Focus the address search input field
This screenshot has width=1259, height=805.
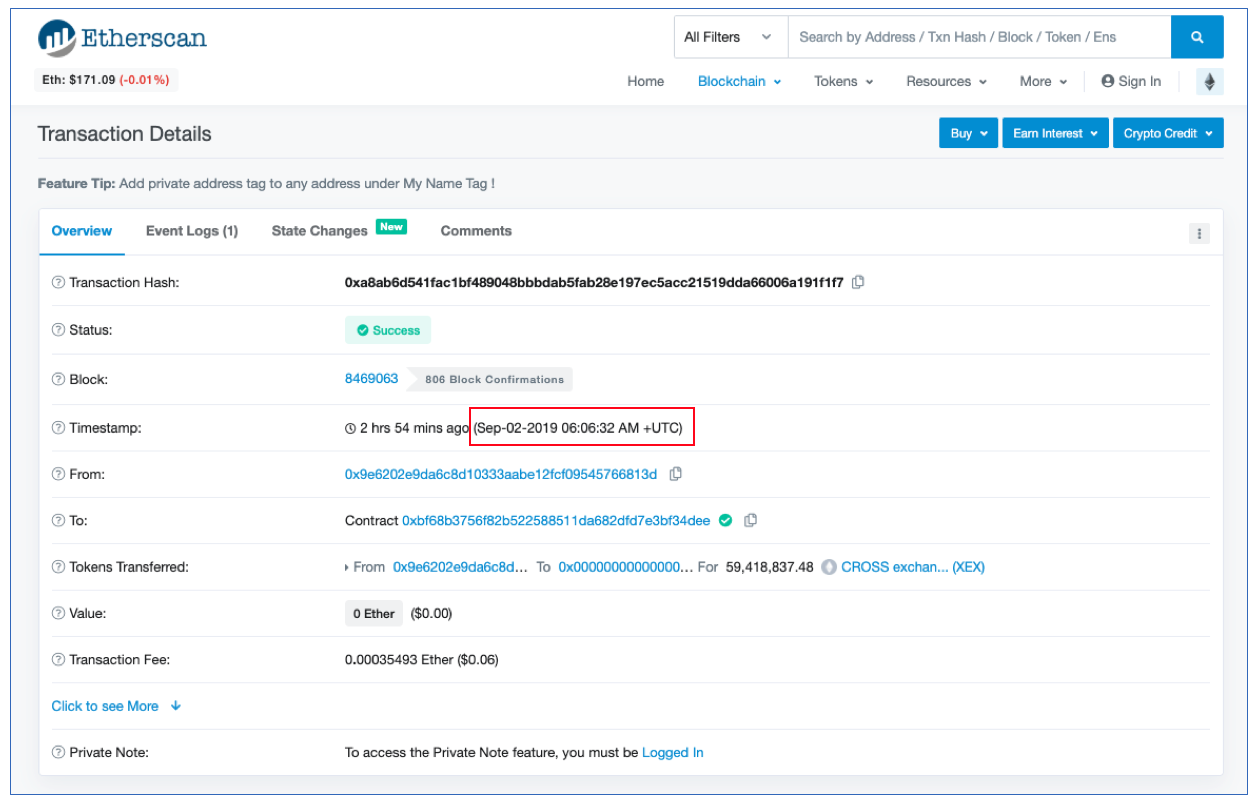[x=978, y=37]
